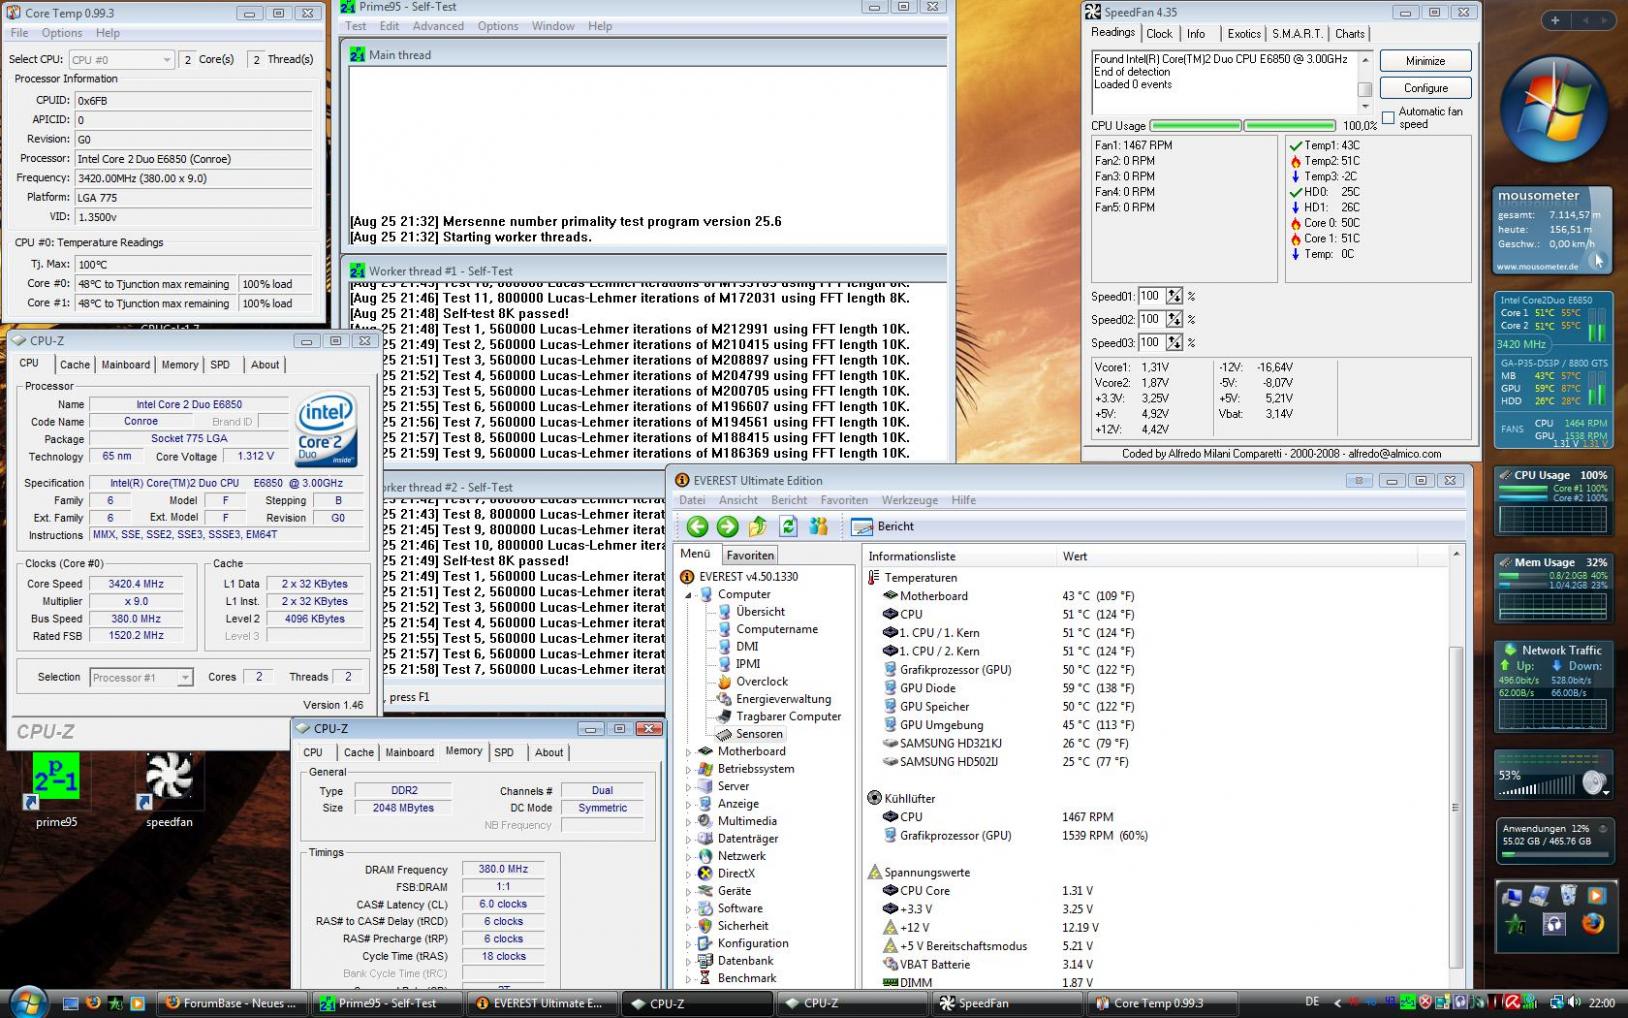Screen dimensions: 1628x1018
Task: Refresh the EVEREST sensor readings
Action: (788, 526)
